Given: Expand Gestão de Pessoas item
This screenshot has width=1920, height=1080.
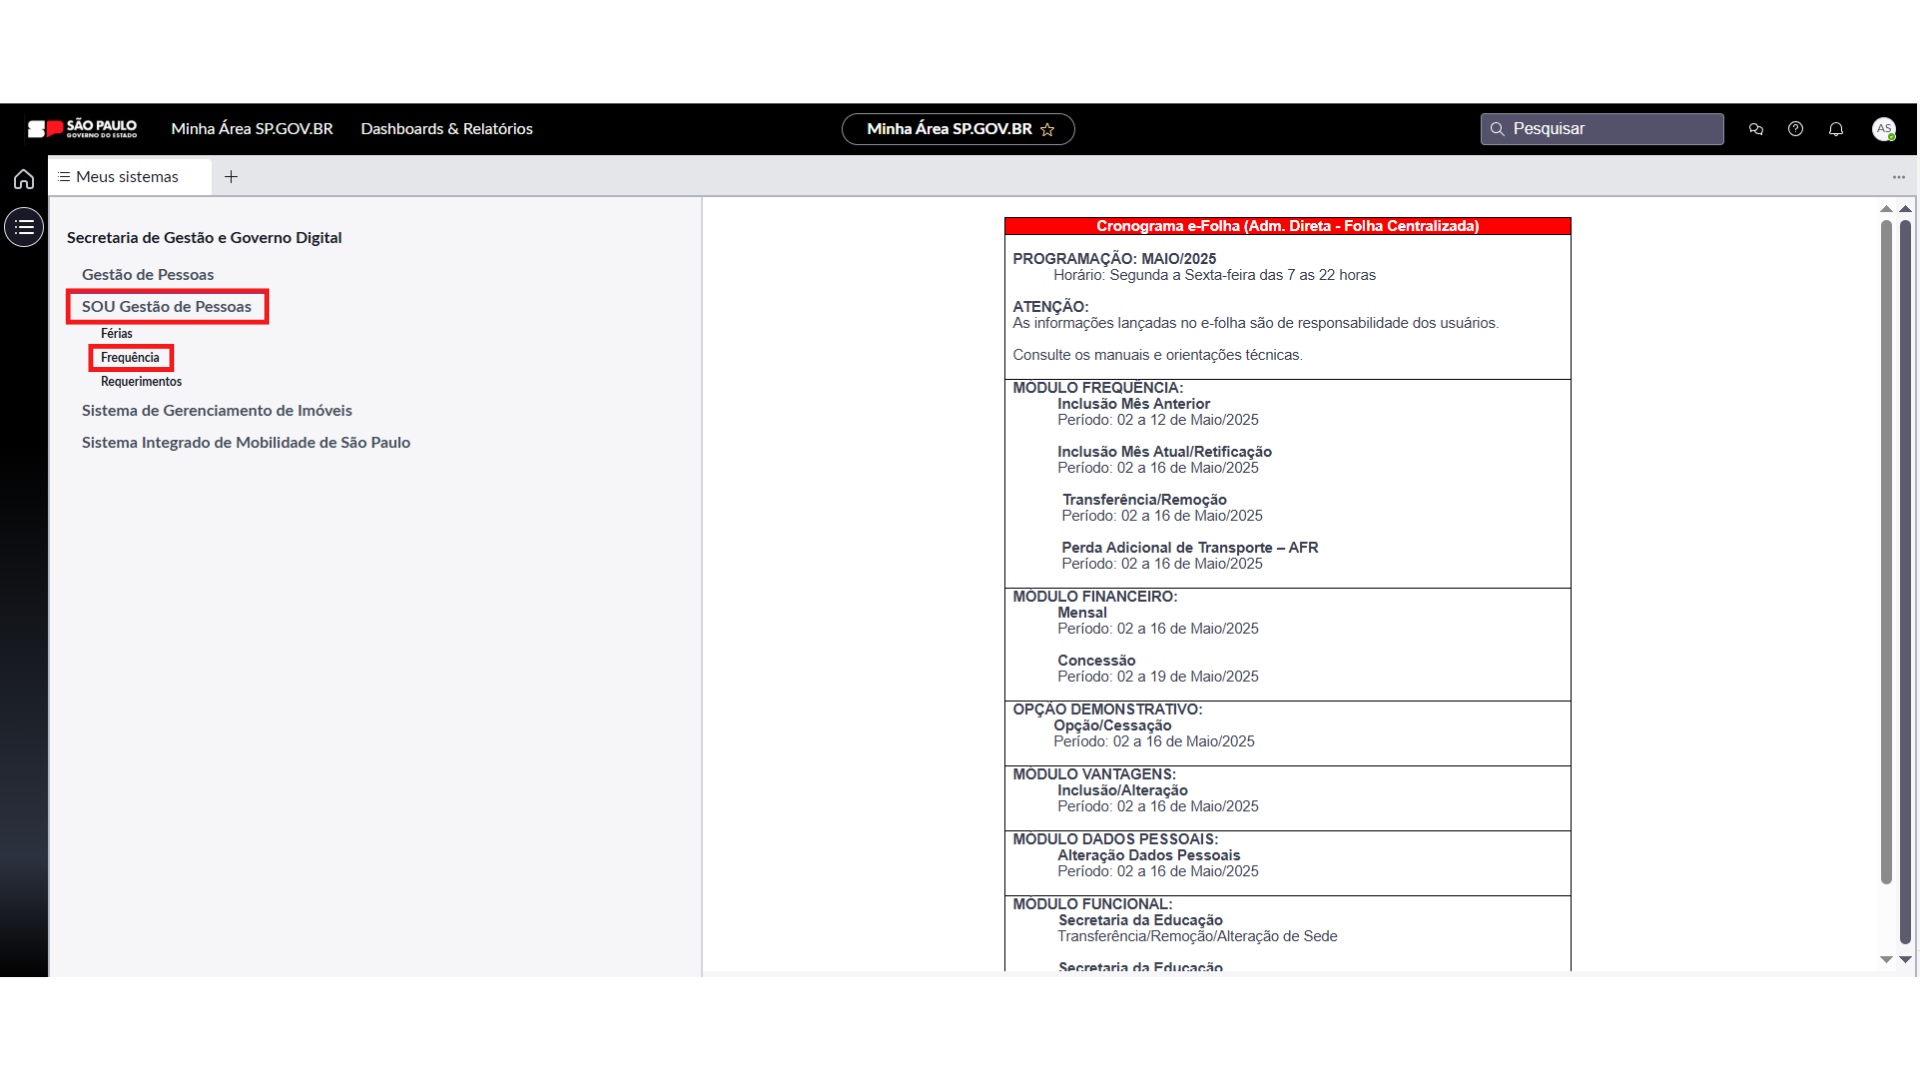Looking at the screenshot, I should (148, 275).
